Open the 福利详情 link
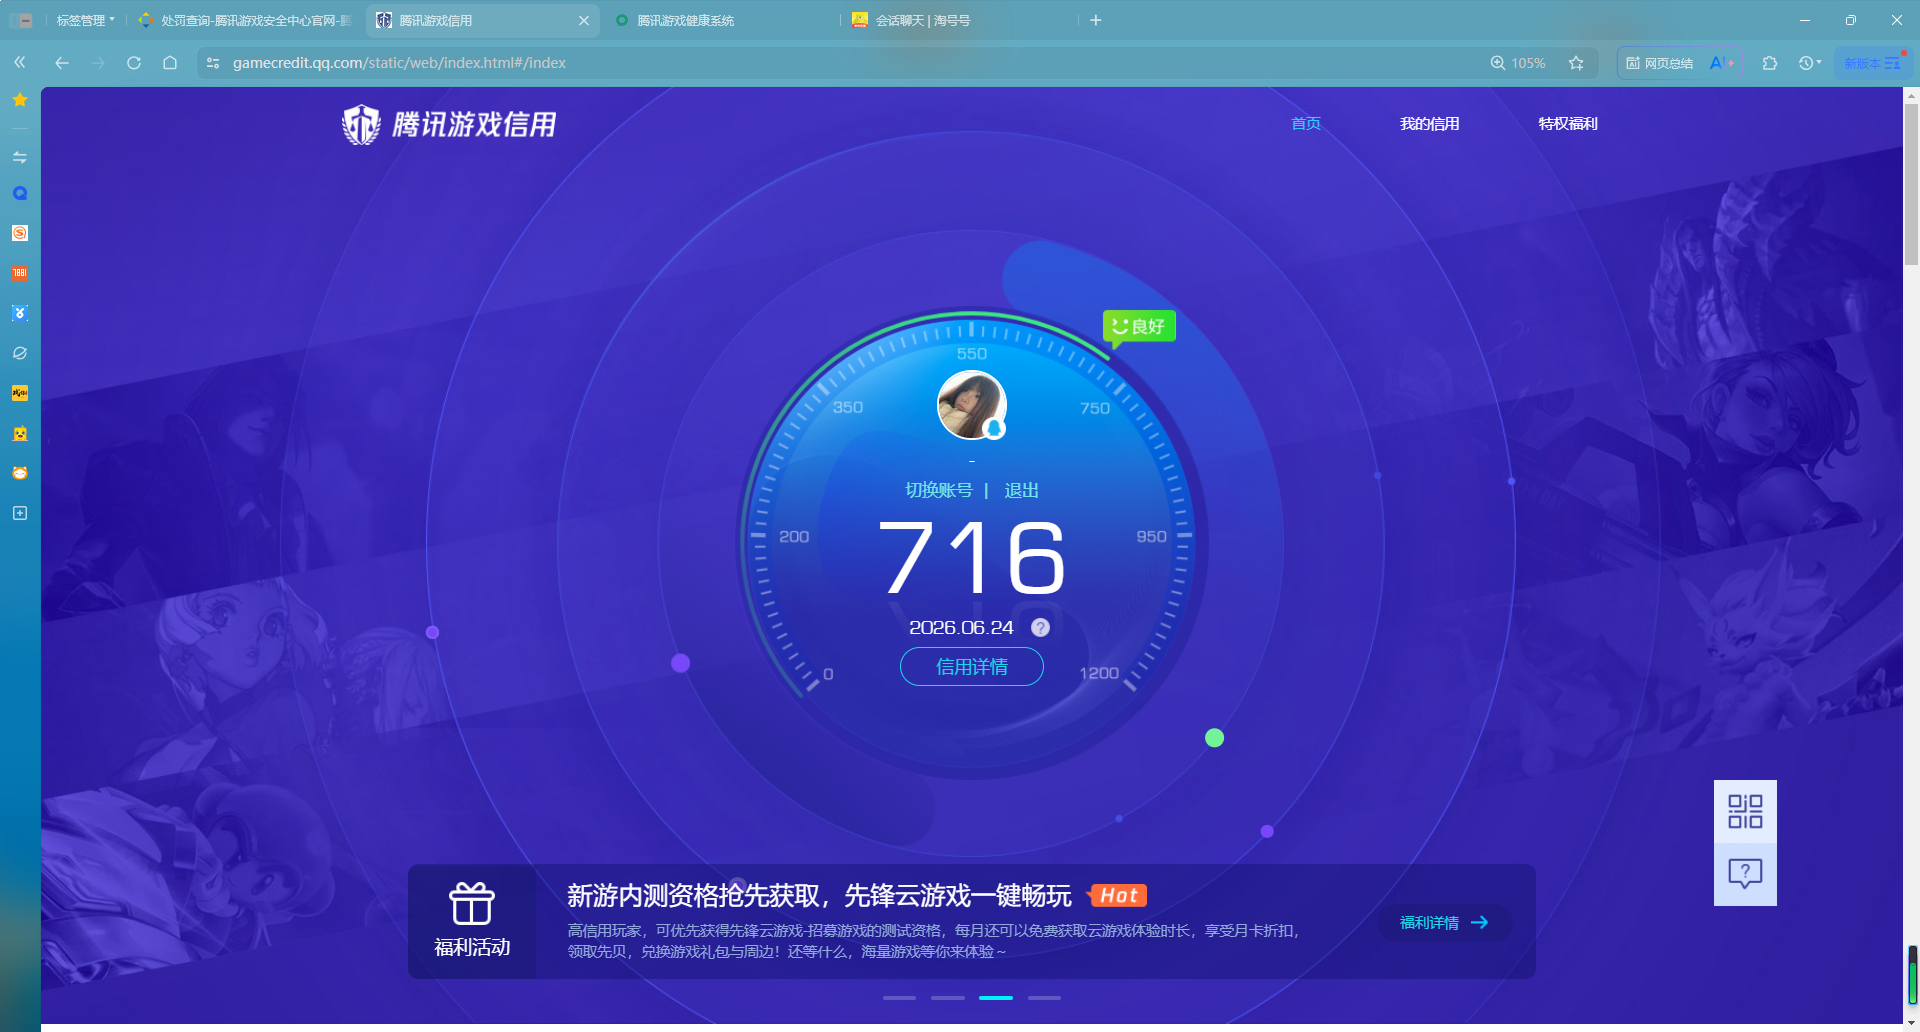 (1444, 922)
